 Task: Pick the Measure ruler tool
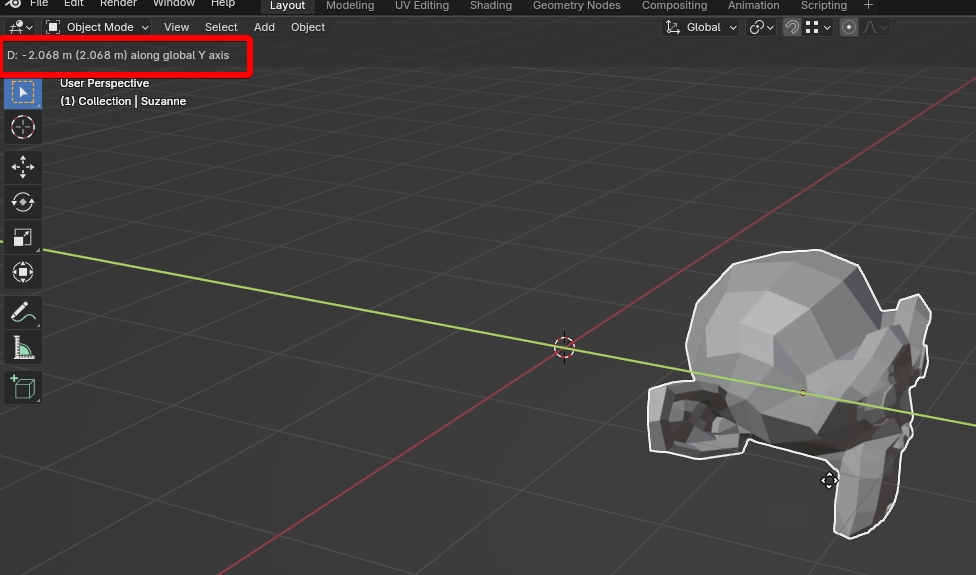coord(23,347)
